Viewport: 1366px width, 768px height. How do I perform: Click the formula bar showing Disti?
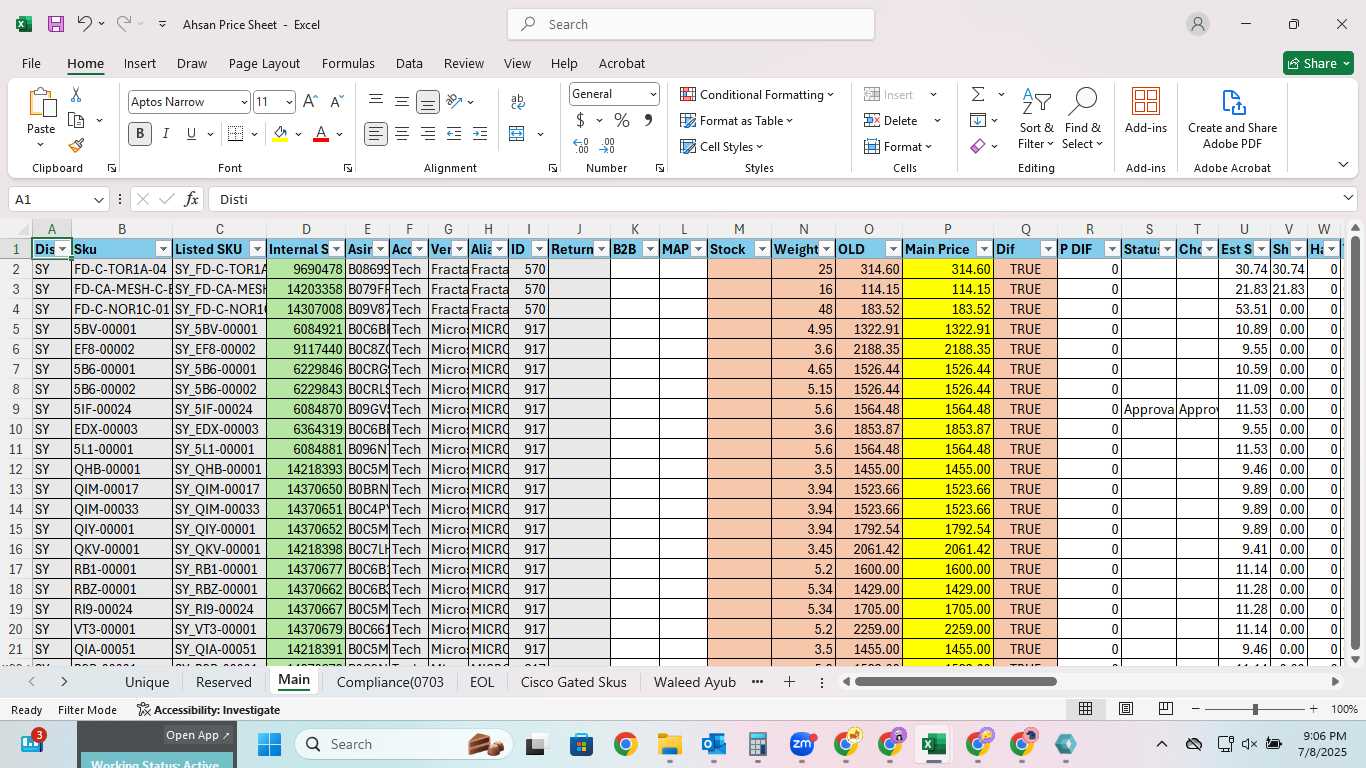[x=782, y=199]
